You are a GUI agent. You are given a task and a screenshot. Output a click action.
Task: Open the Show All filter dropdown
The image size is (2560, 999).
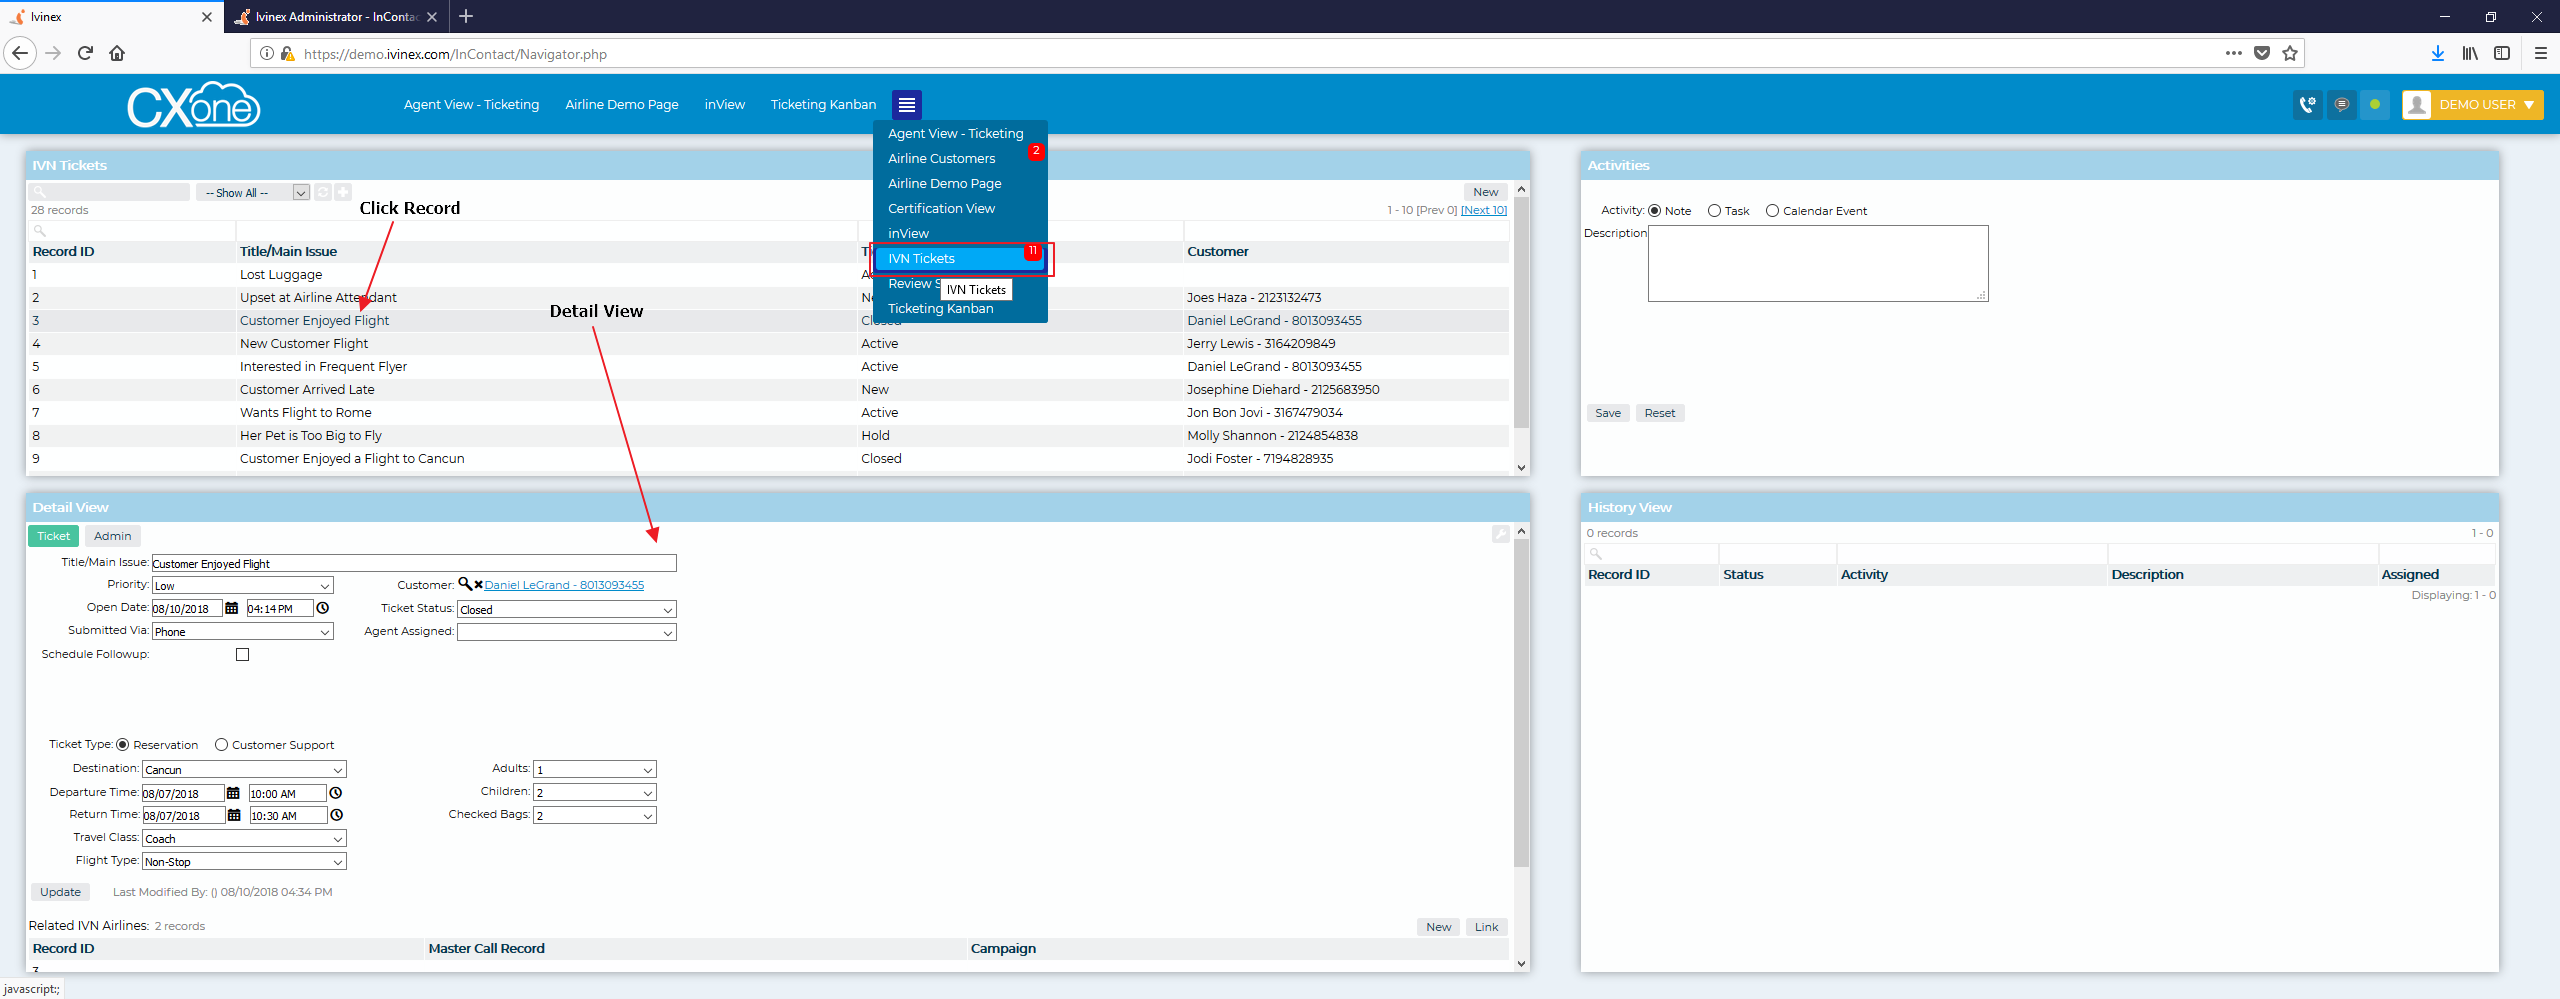[x=253, y=193]
